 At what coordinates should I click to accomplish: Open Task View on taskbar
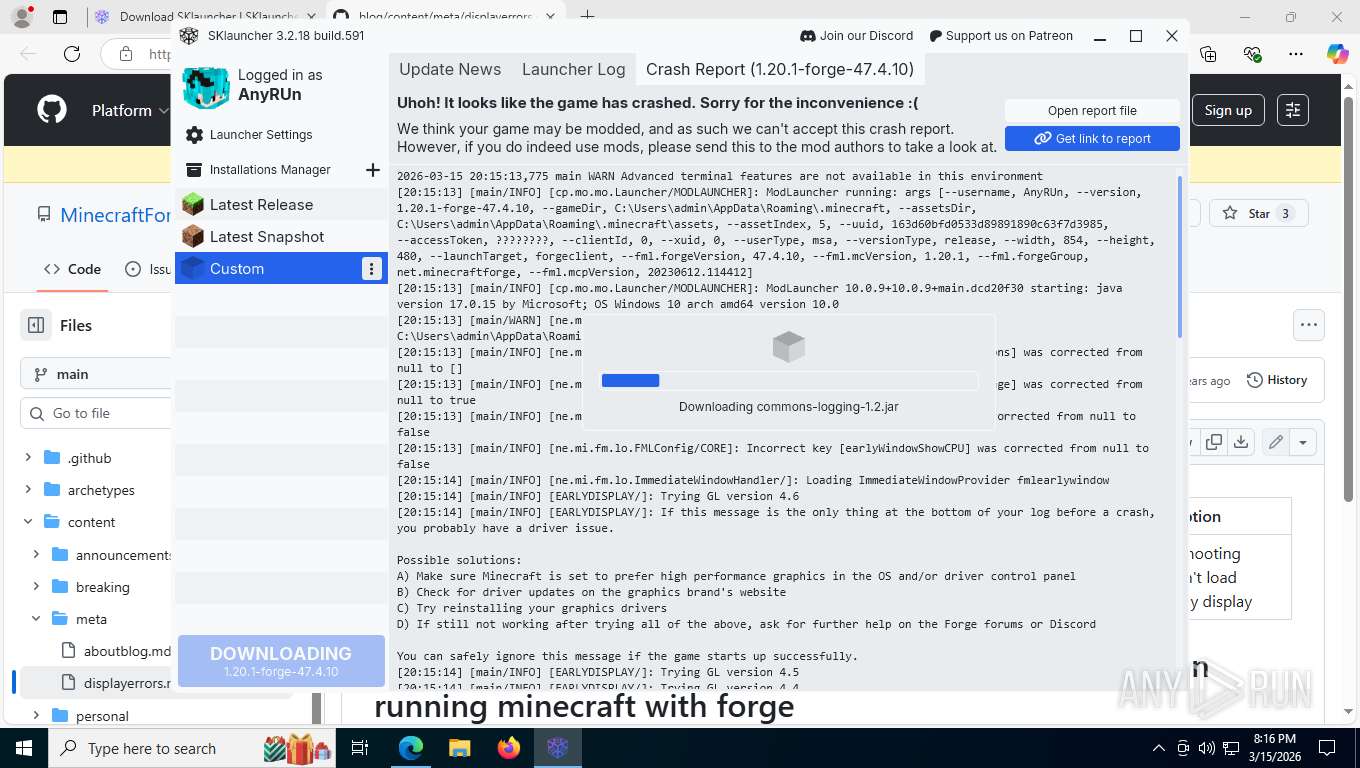pyautogui.click(x=360, y=748)
